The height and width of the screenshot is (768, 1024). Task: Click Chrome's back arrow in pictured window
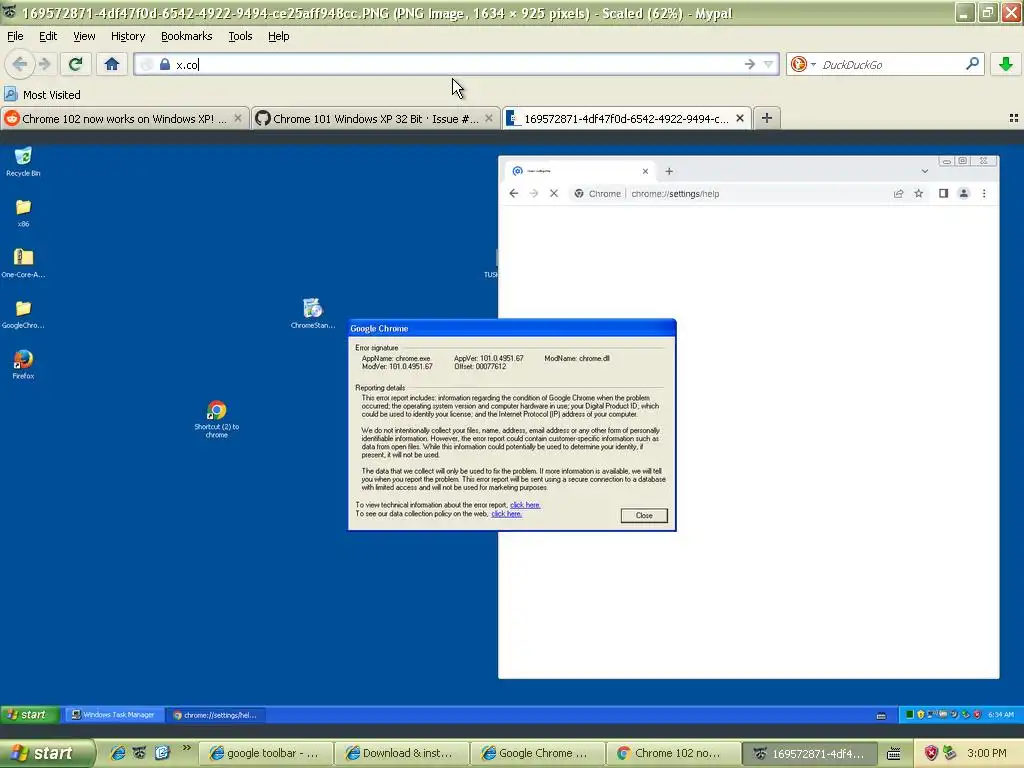coord(514,193)
